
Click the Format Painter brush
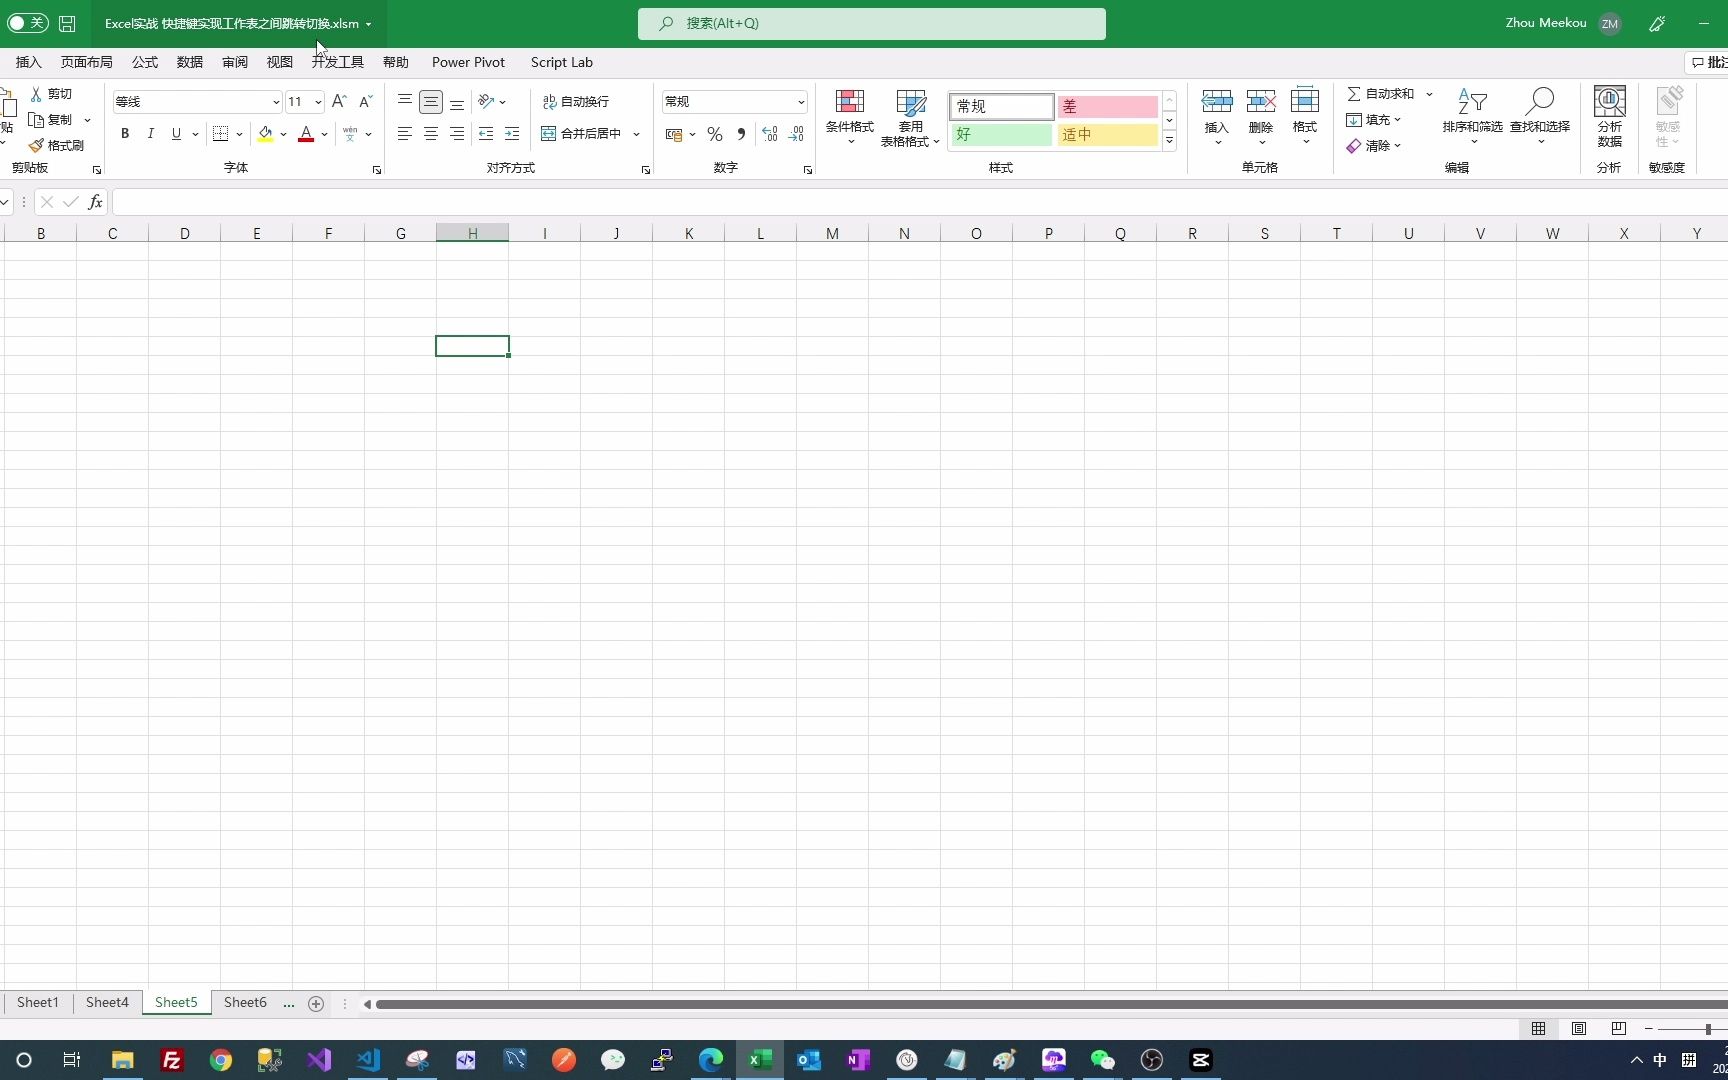[36, 146]
